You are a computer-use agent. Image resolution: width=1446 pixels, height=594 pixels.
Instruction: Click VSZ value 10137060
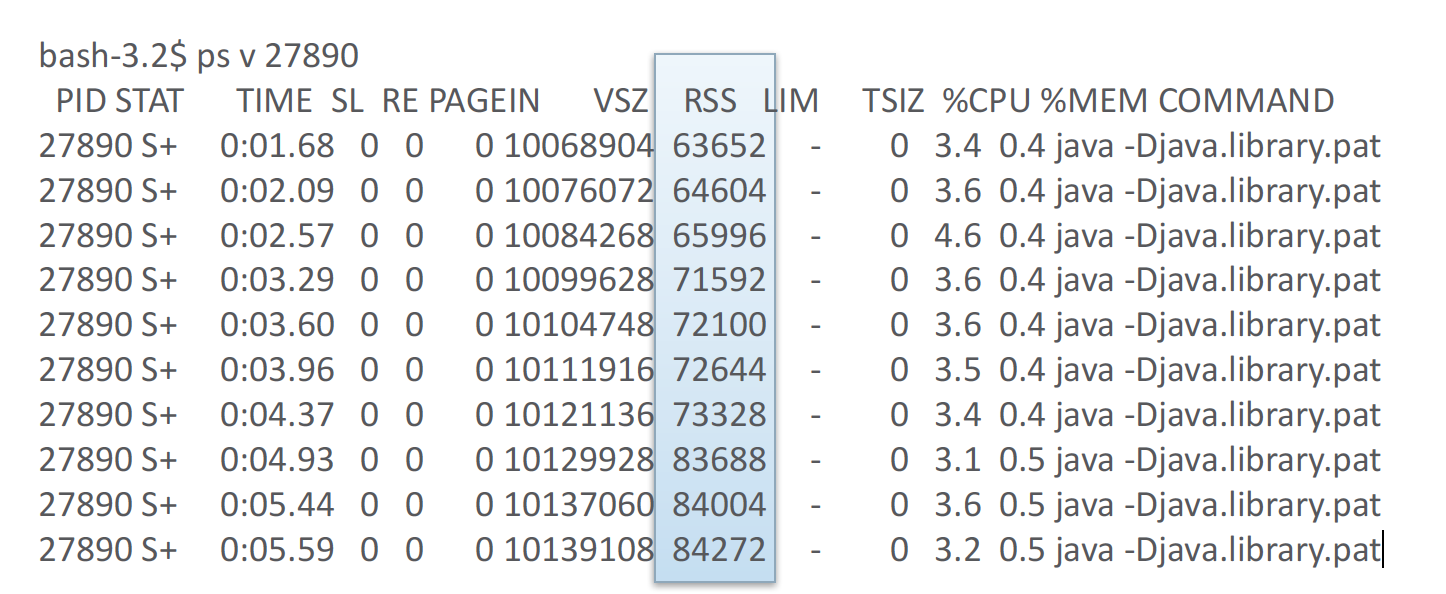click(579, 504)
